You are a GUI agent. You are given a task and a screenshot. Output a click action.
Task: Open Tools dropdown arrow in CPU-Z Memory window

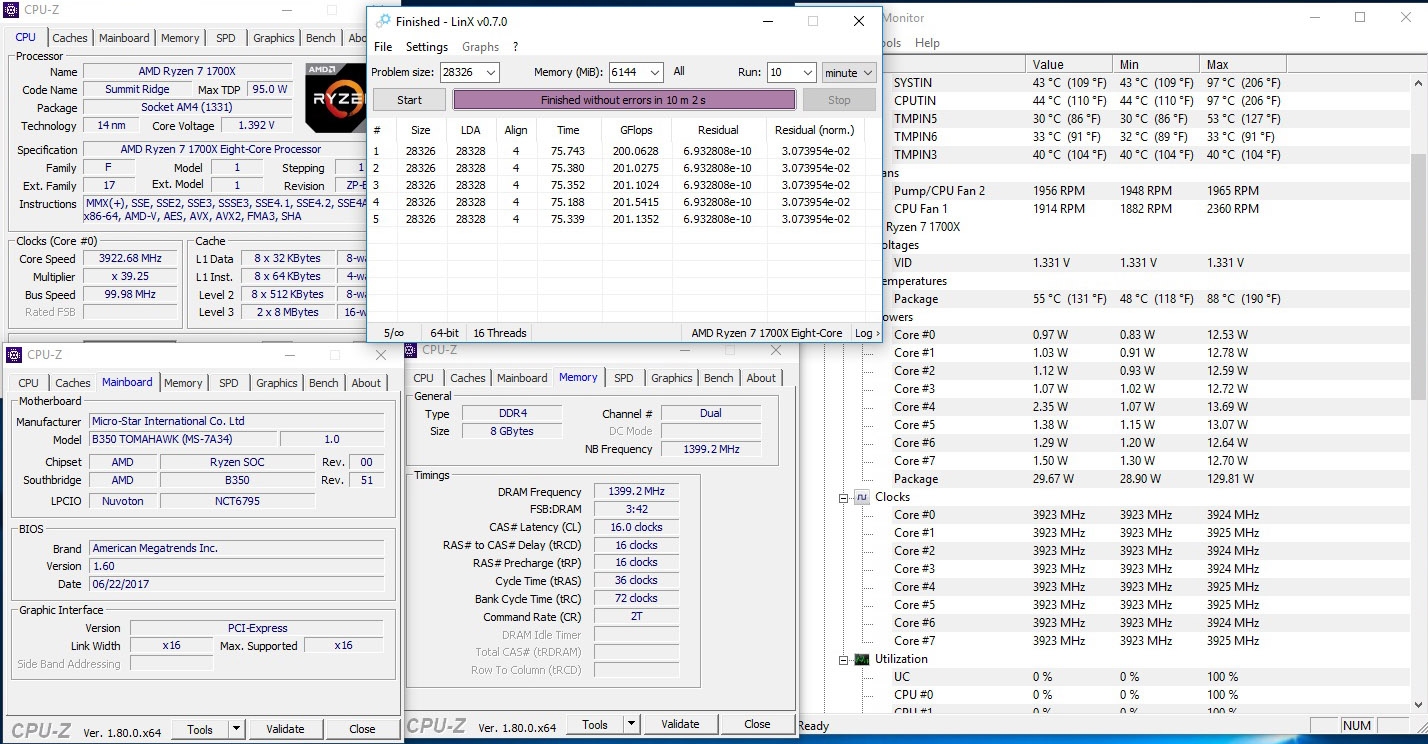tap(631, 724)
